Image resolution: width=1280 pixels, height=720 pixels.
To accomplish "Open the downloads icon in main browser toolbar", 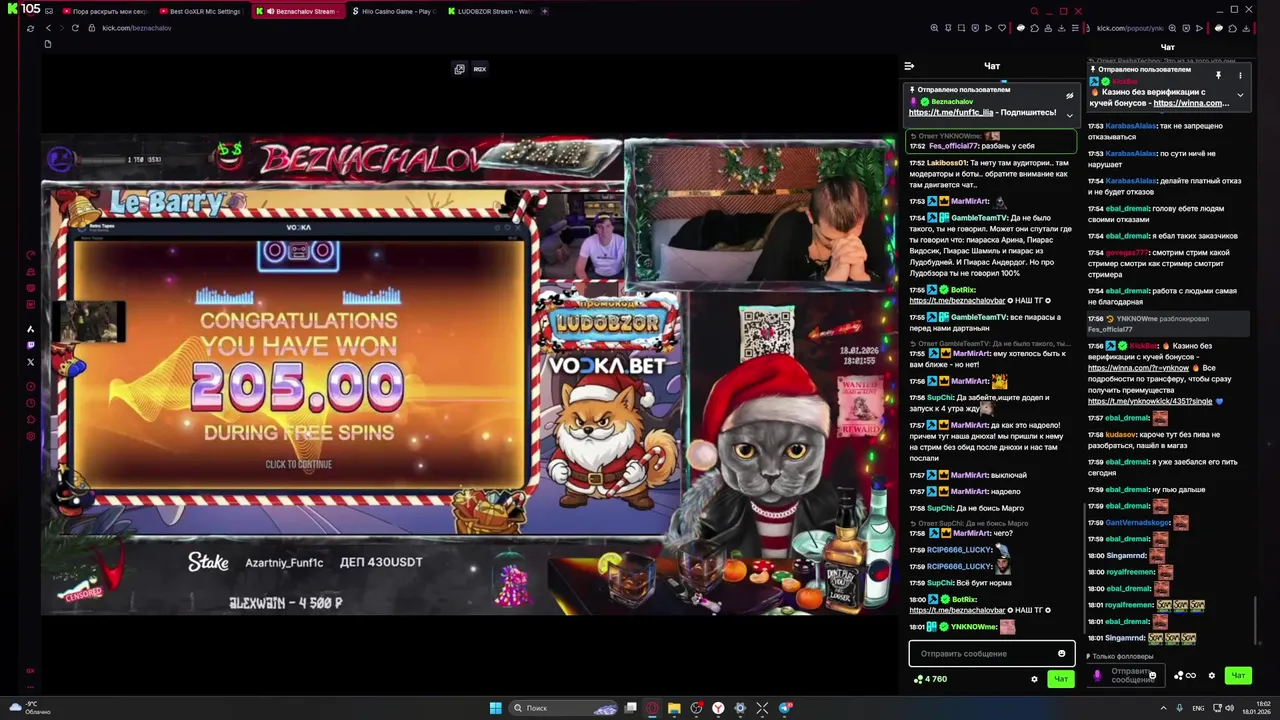I will click(x=1060, y=28).
